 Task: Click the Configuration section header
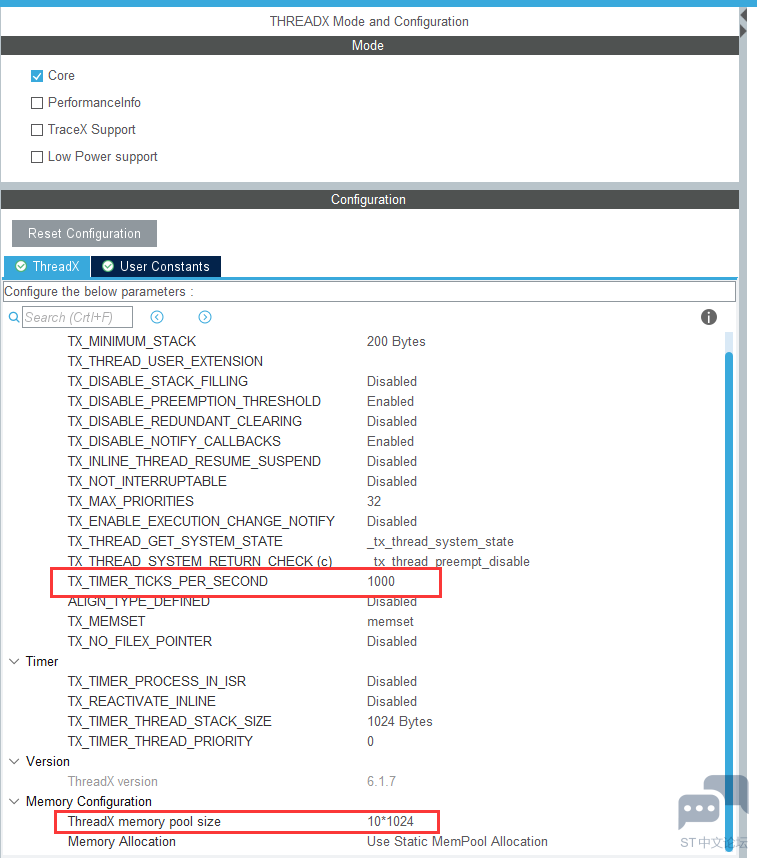(370, 199)
